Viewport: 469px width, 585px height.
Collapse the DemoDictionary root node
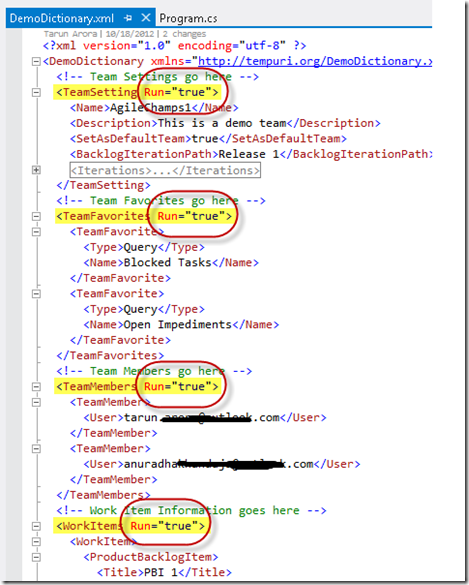click(x=36, y=62)
